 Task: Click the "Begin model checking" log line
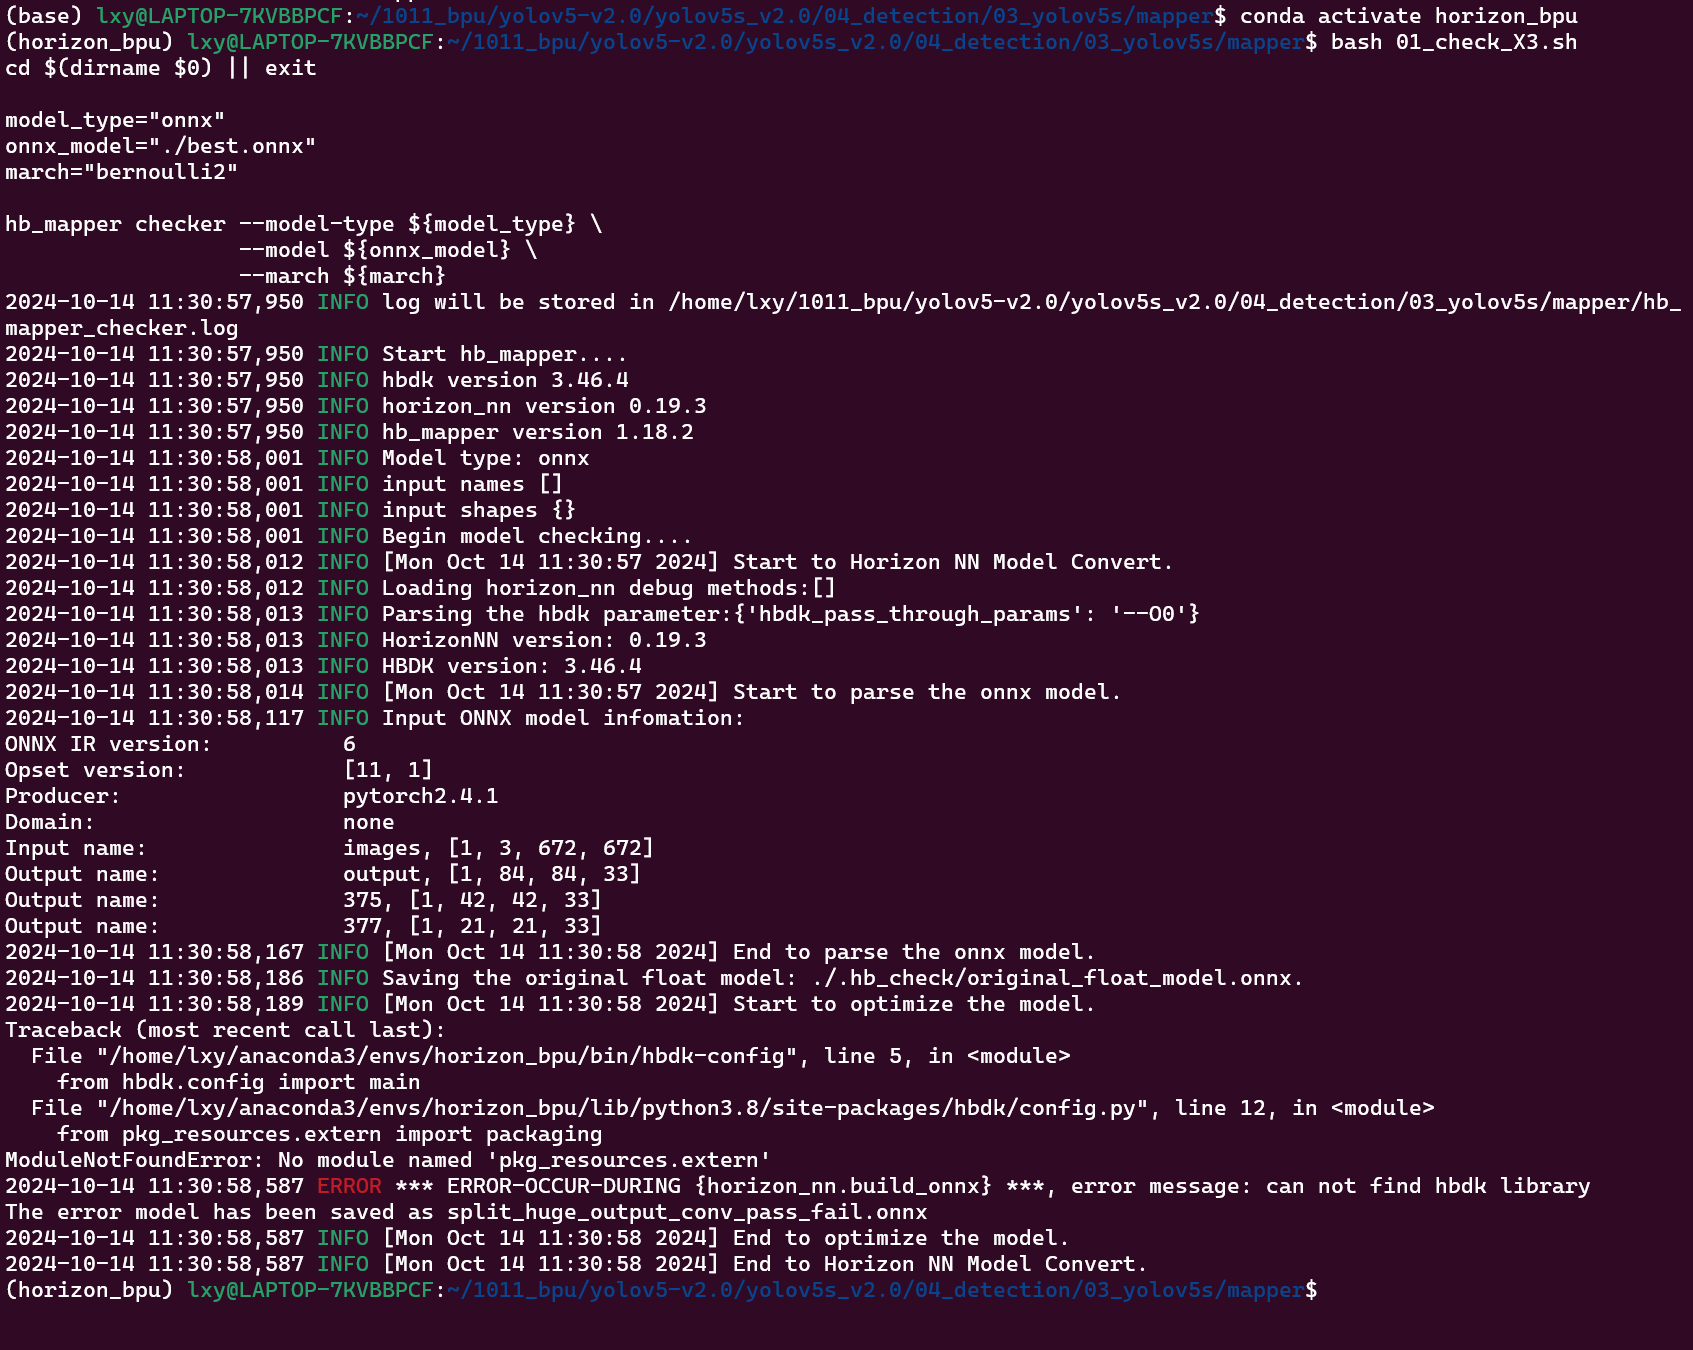coord(536,536)
